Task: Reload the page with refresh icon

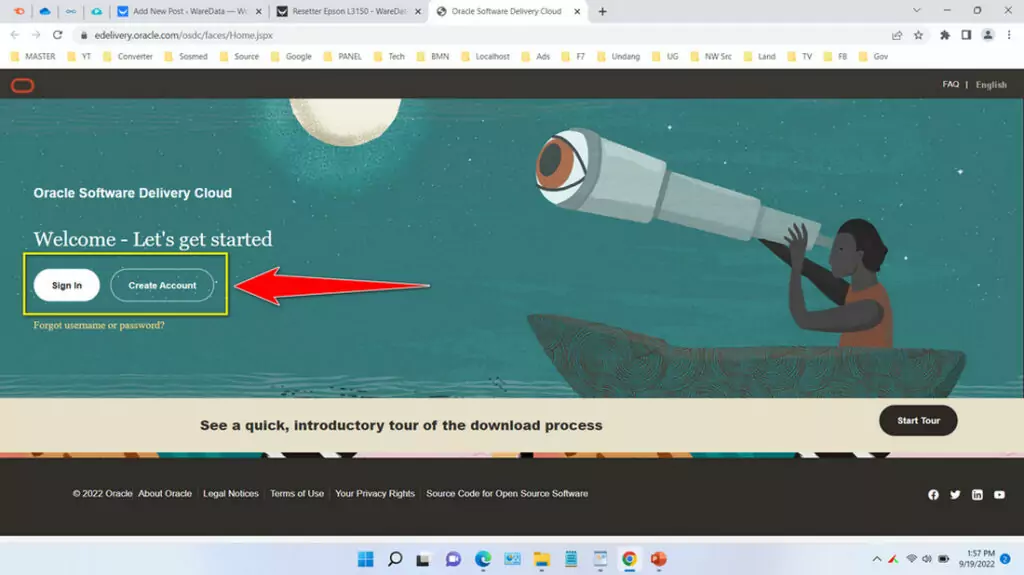Action: 57,35
